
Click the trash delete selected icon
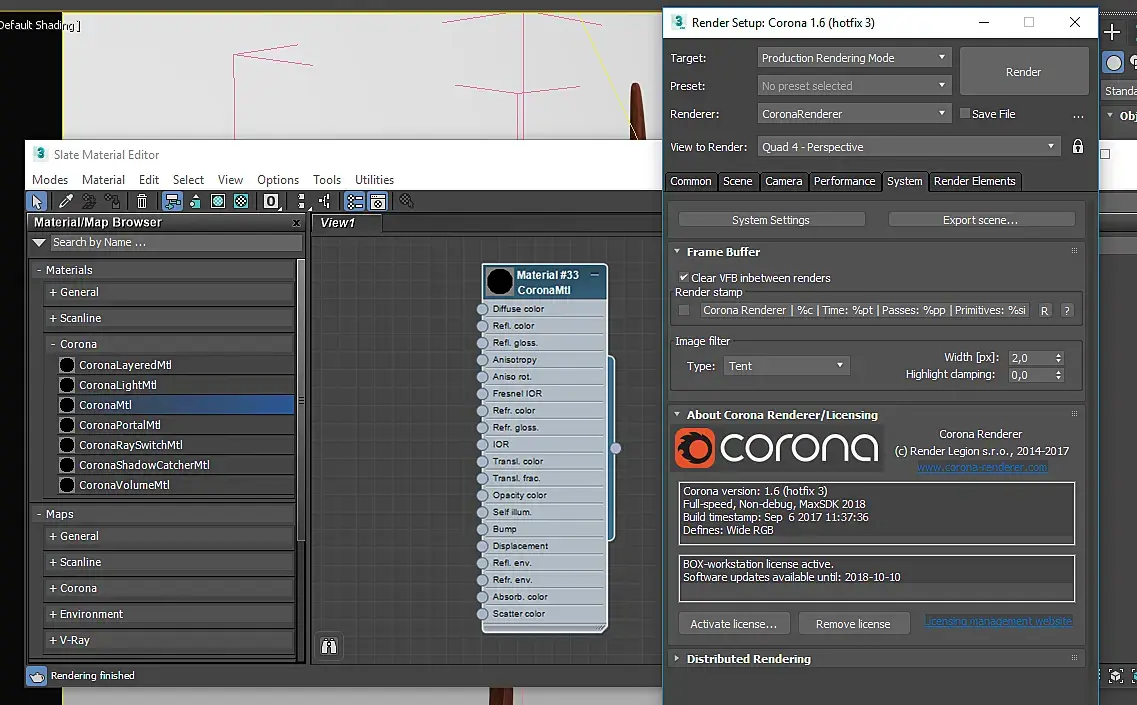click(142, 201)
